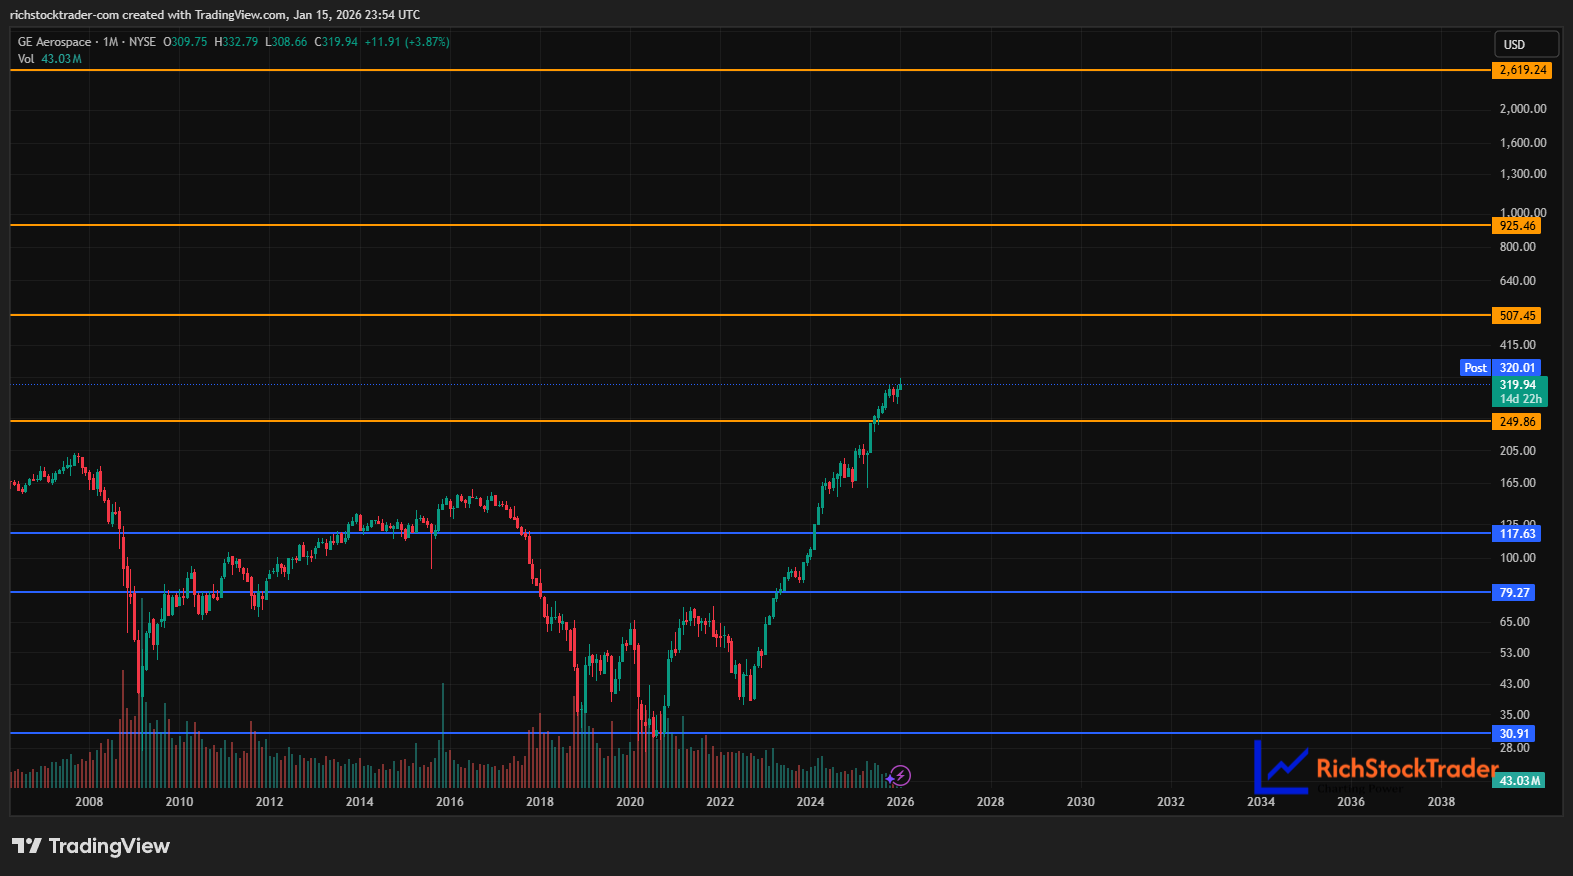Click the RichStockTrader watermark logo
The image size is (1573, 876).
coord(1376,768)
